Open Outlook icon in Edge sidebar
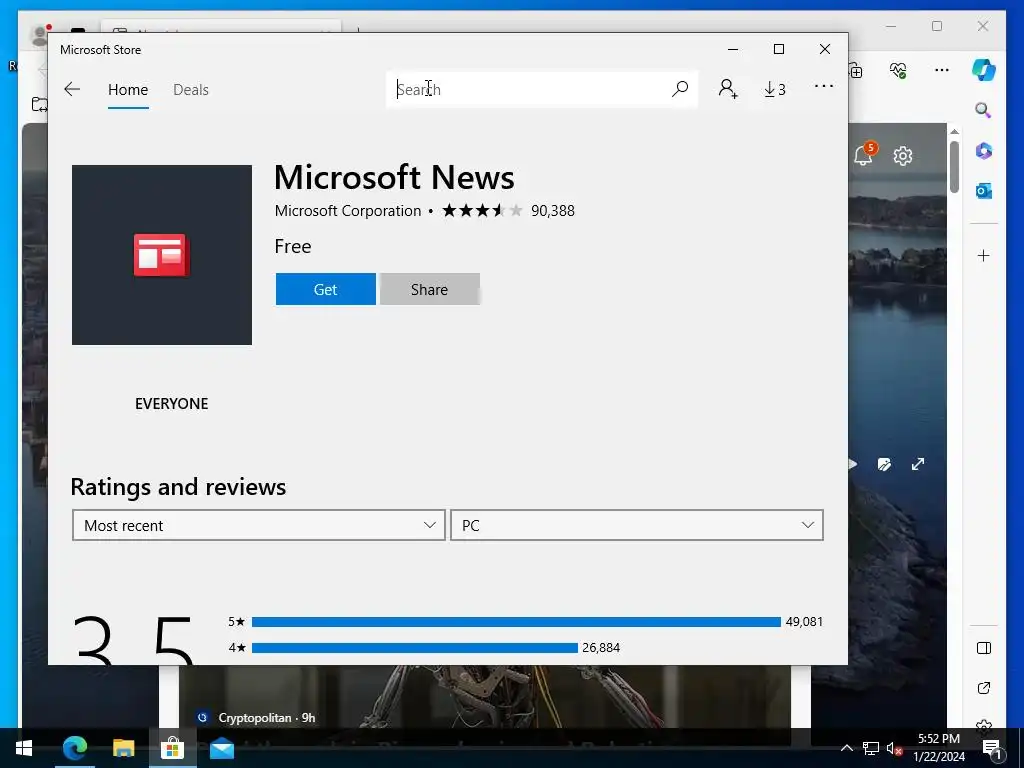 tap(984, 191)
